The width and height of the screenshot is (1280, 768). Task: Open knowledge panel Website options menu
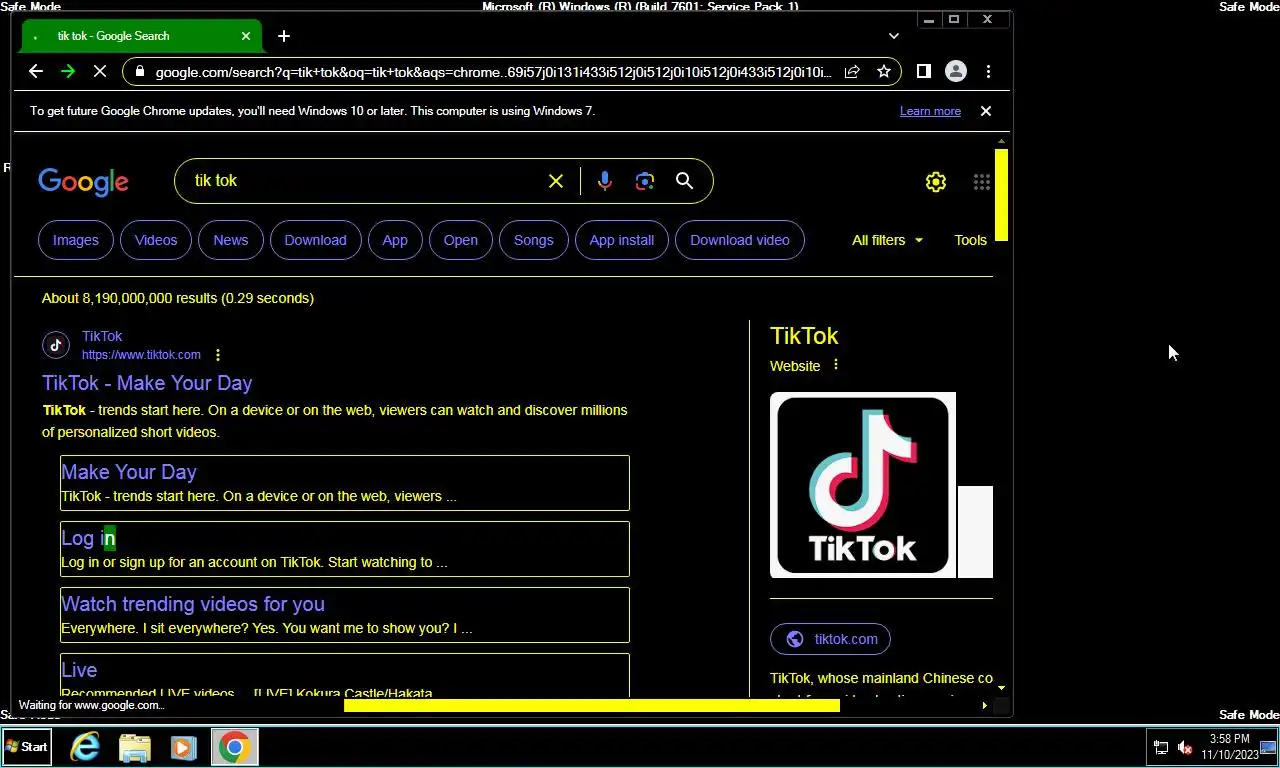[836, 365]
